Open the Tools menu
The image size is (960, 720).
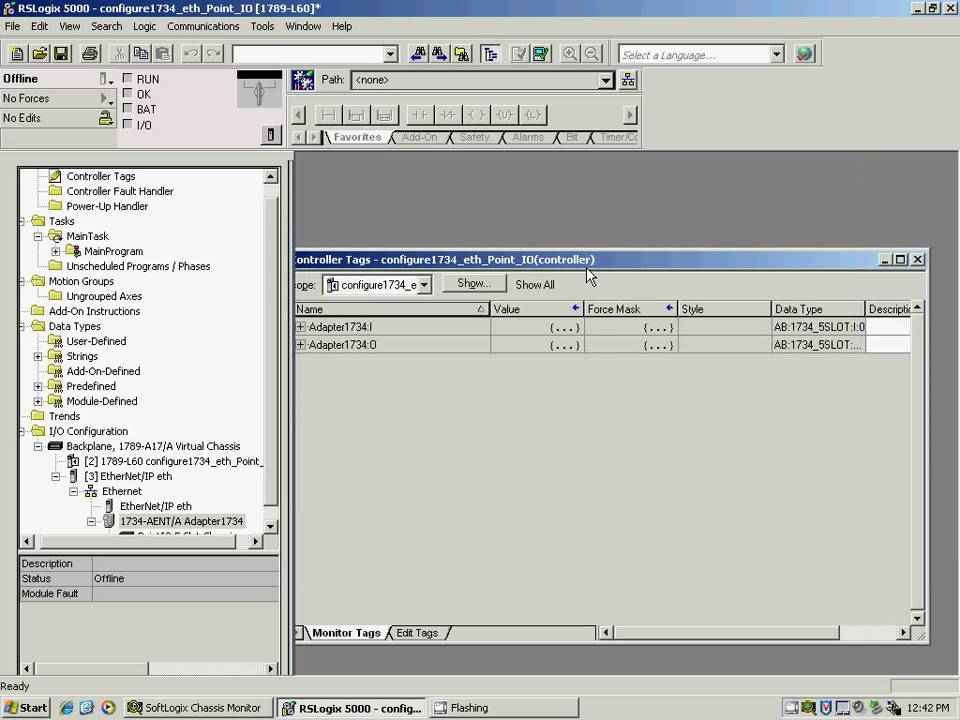pyautogui.click(x=262, y=26)
